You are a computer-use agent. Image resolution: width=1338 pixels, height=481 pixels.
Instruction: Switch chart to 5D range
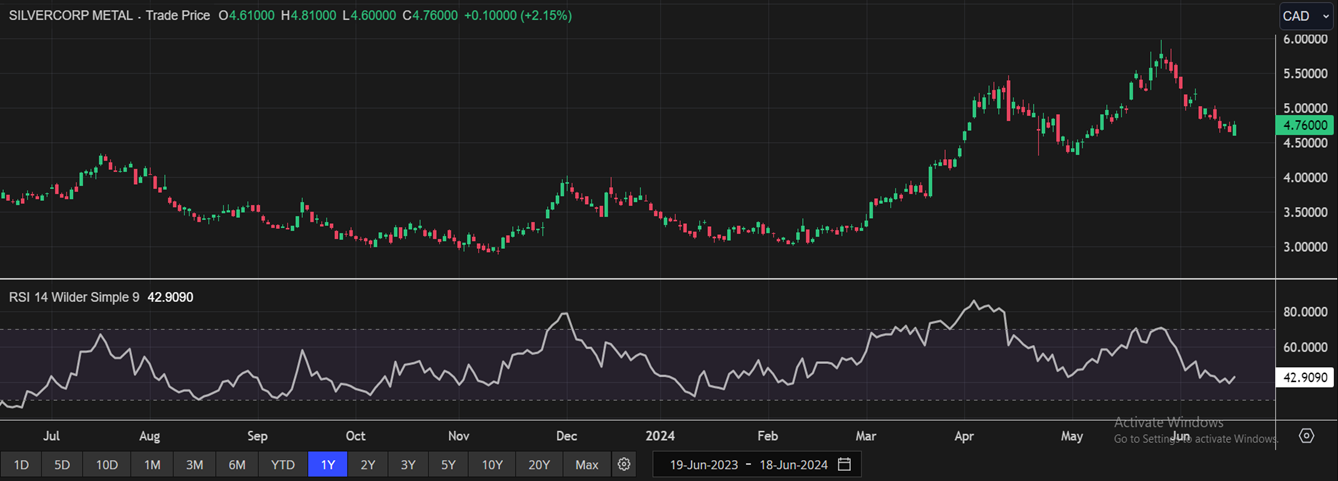[62, 465]
